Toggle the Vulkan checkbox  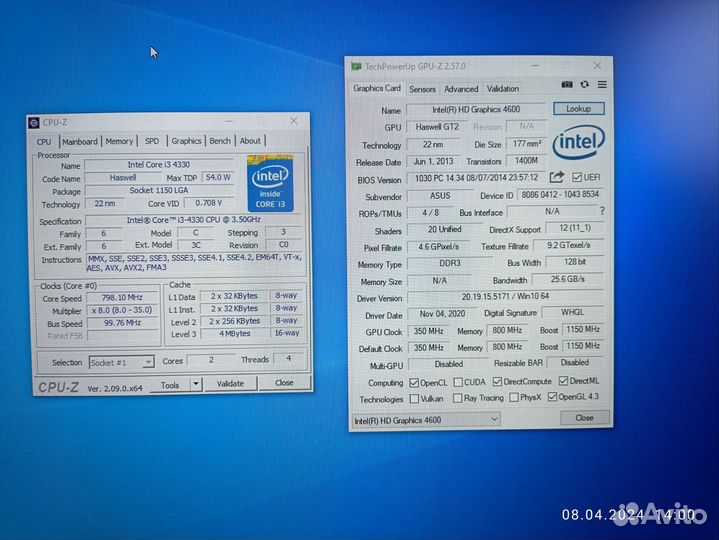pyautogui.click(x=414, y=398)
